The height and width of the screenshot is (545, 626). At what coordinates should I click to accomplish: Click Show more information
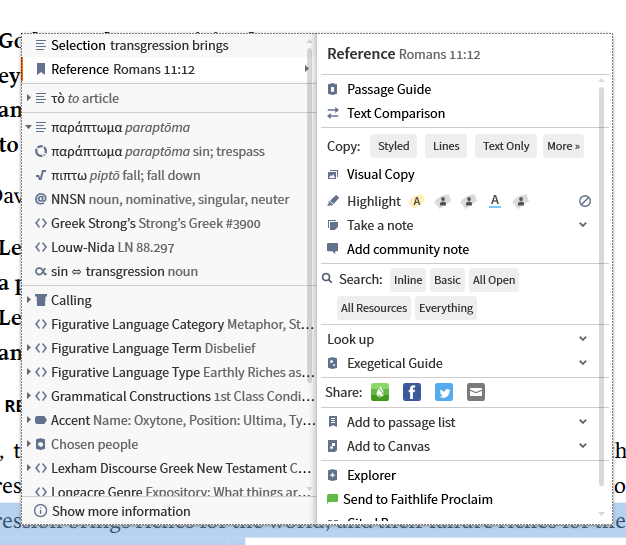click(169, 511)
